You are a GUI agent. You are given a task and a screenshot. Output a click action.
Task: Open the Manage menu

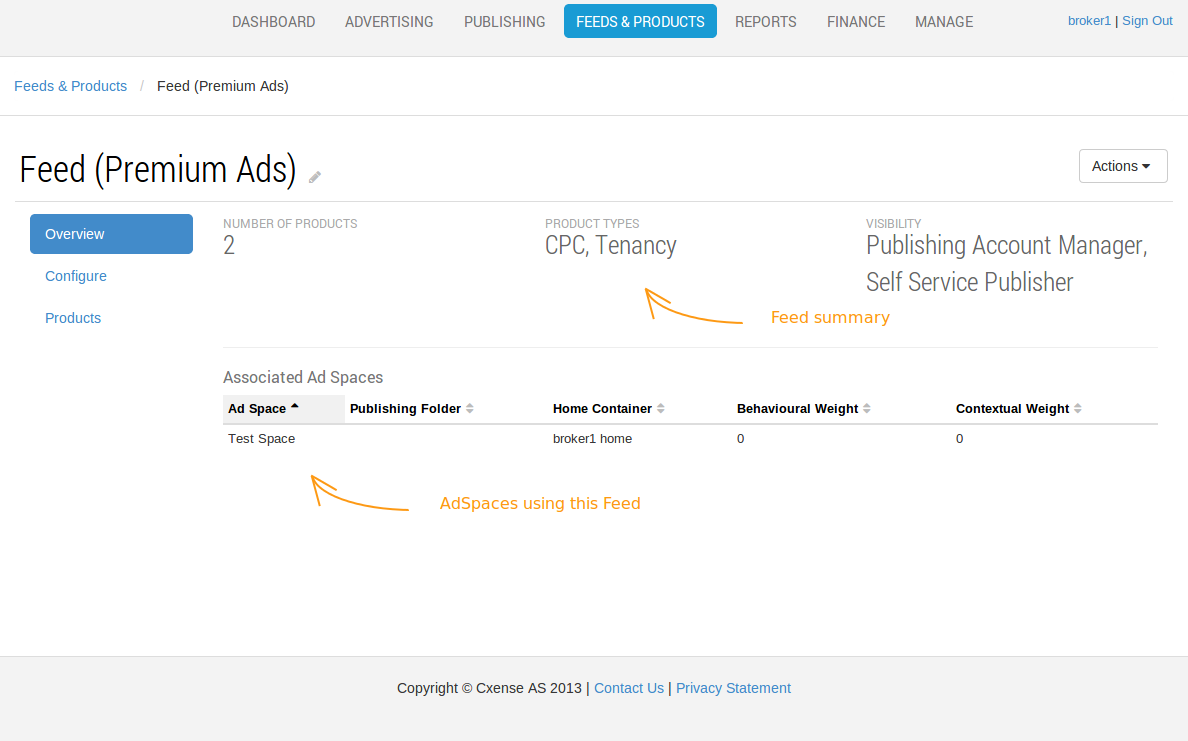(x=944, y=22)
